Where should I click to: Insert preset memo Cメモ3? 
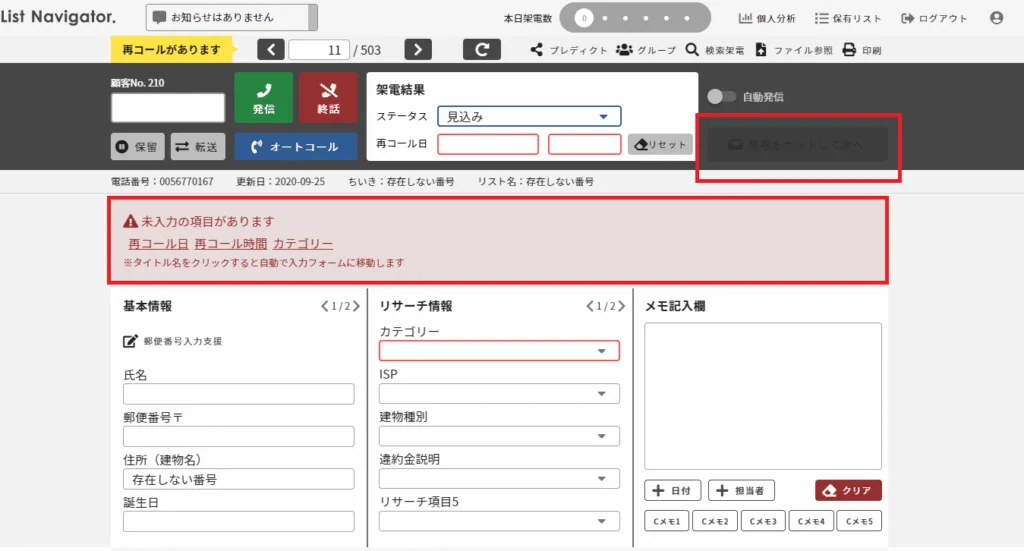(x=763, y=521)
